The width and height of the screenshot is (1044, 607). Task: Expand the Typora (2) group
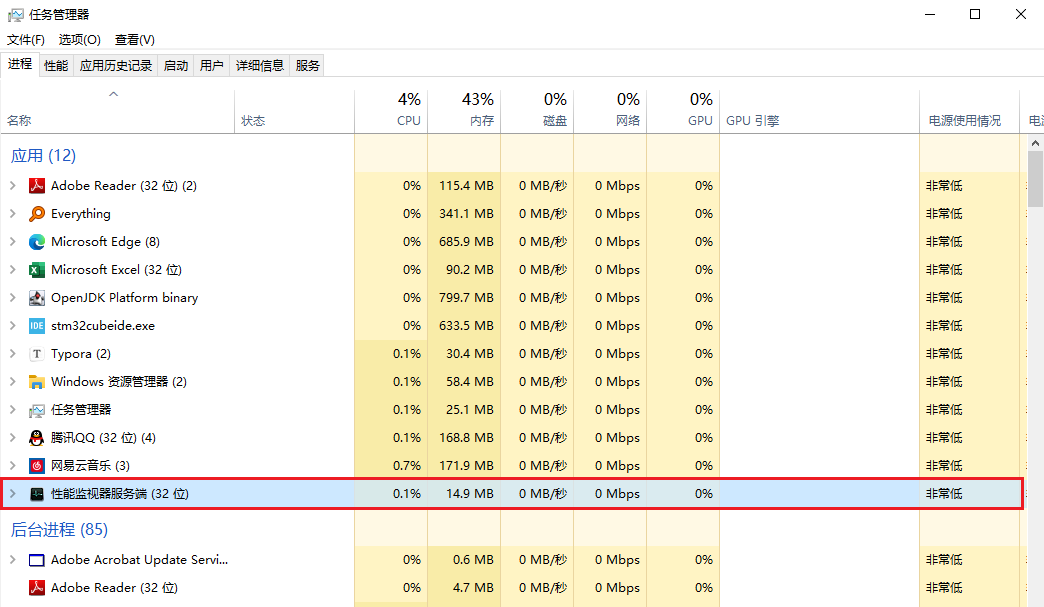(13, 353)
